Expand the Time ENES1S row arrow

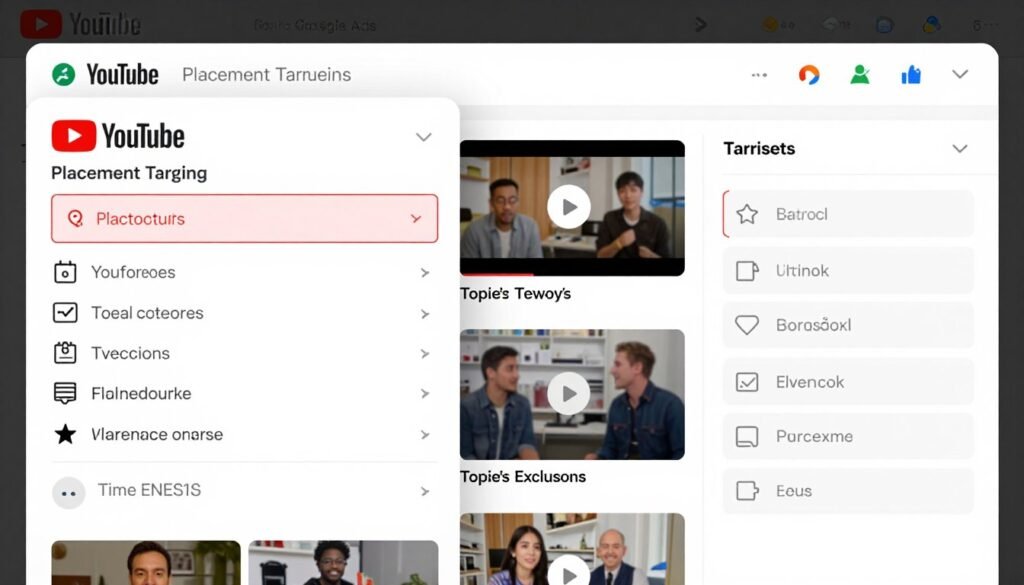point(425,492)
